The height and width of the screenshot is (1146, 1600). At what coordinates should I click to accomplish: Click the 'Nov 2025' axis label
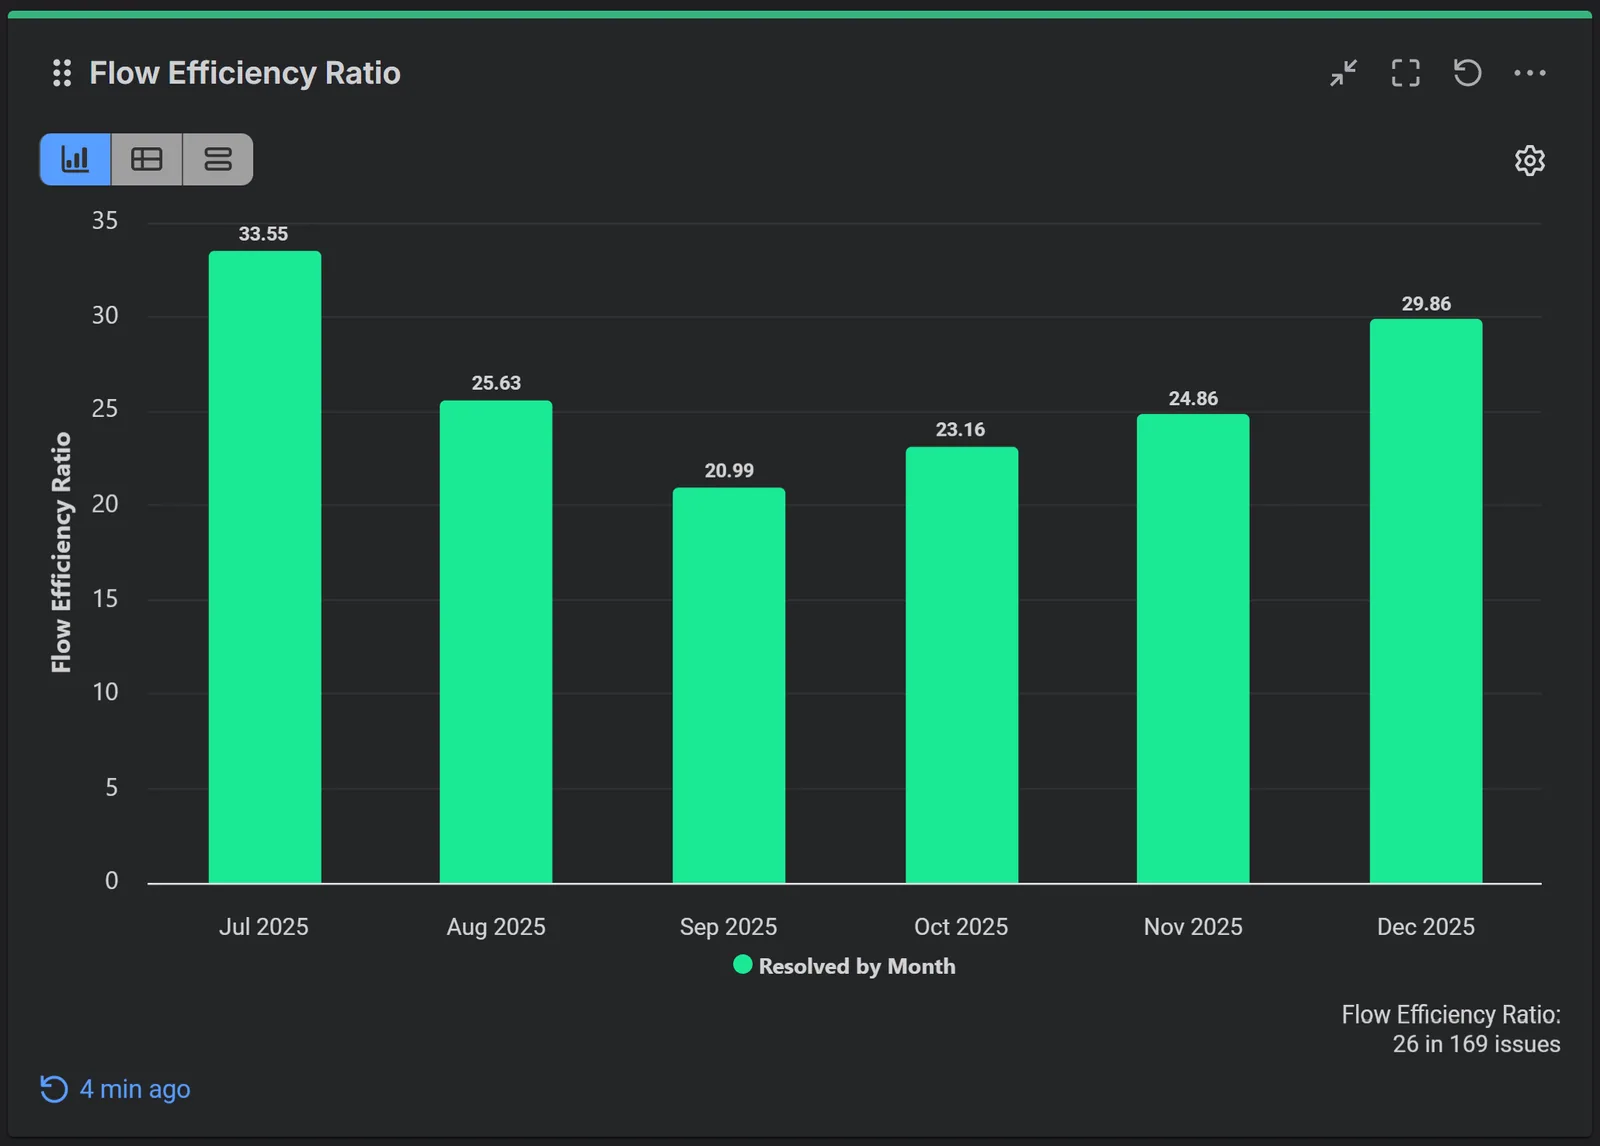1193,927
